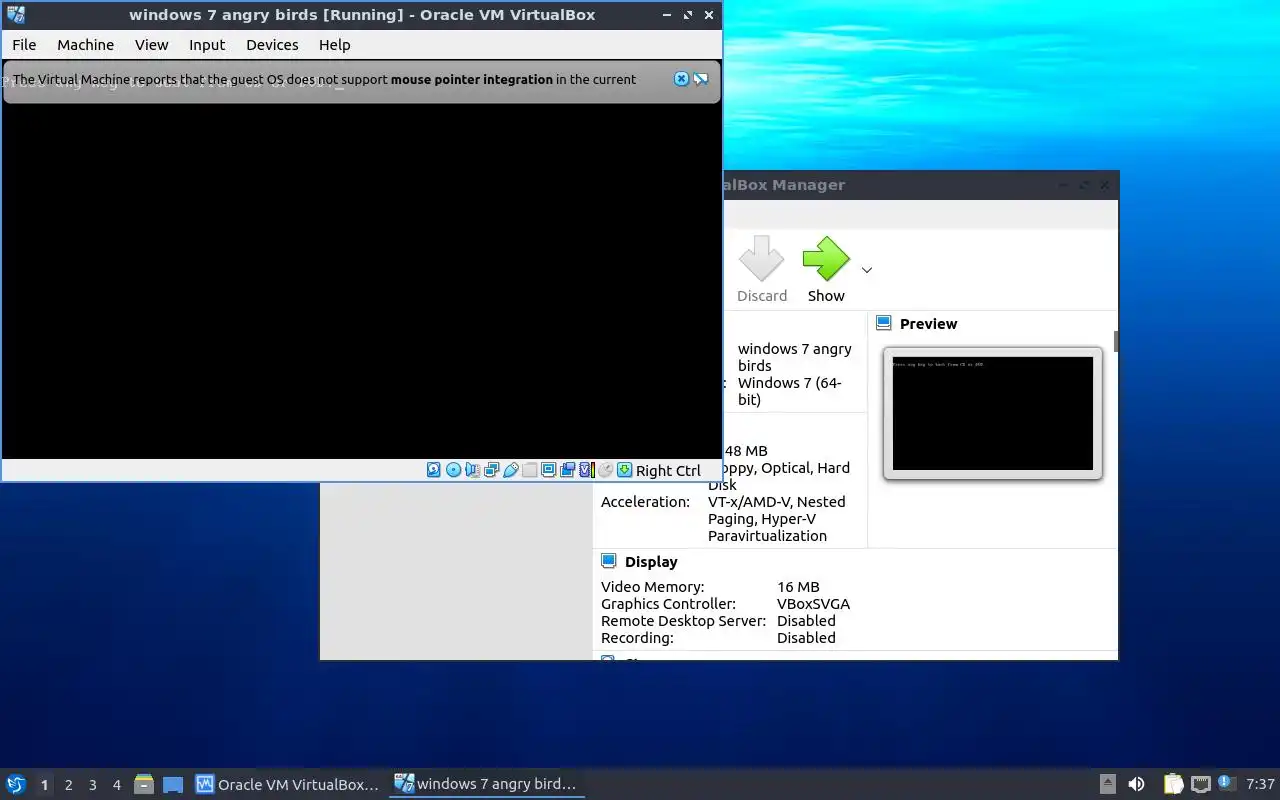Click the 'Video Memory:' label
This screenshot has width=1280, height=800.
pos(652,587)
